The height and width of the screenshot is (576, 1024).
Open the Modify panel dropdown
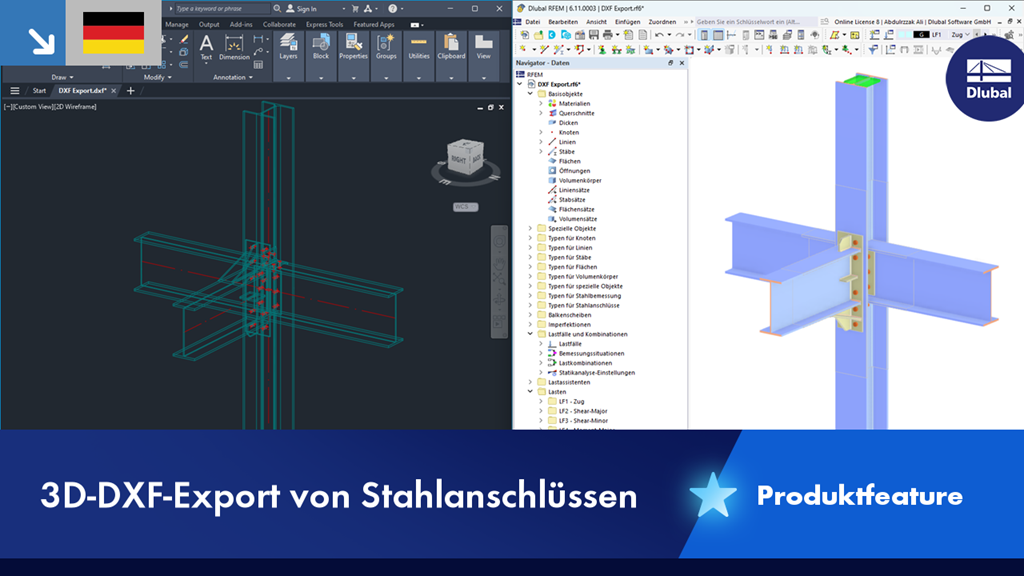[x=157, y=77]
